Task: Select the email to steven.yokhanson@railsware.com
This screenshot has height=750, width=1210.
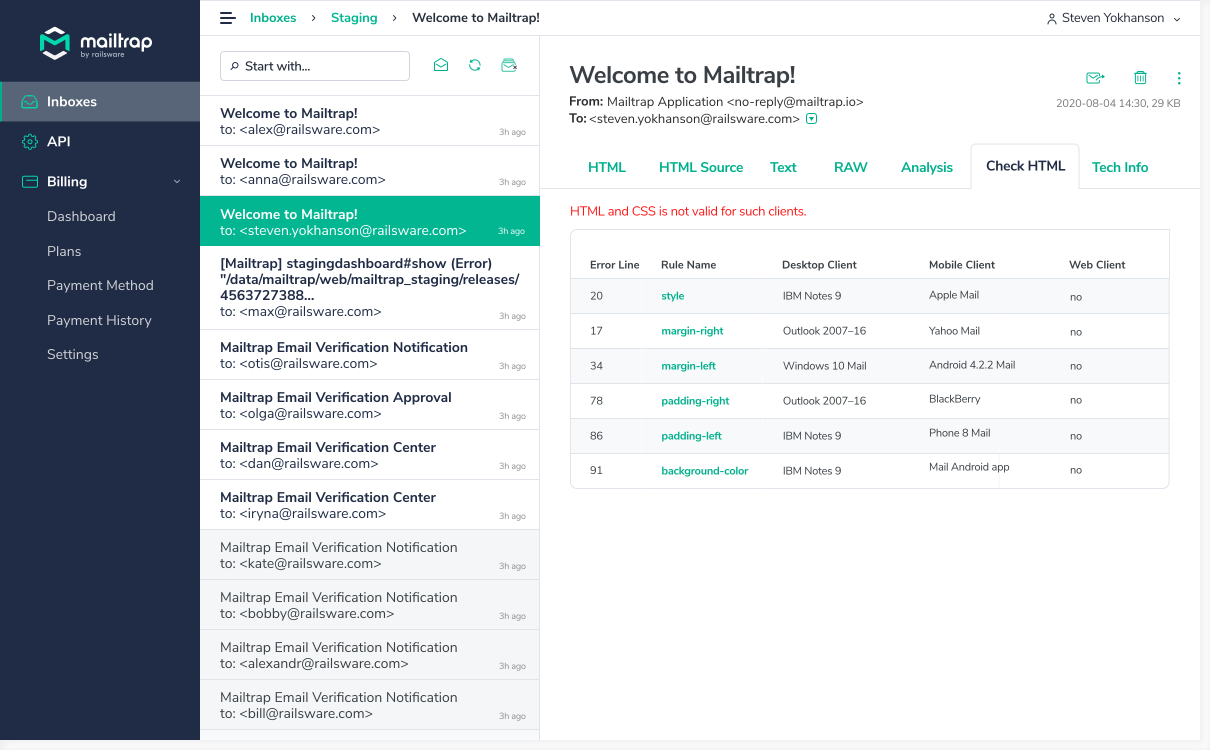Action: pos(370,221)
